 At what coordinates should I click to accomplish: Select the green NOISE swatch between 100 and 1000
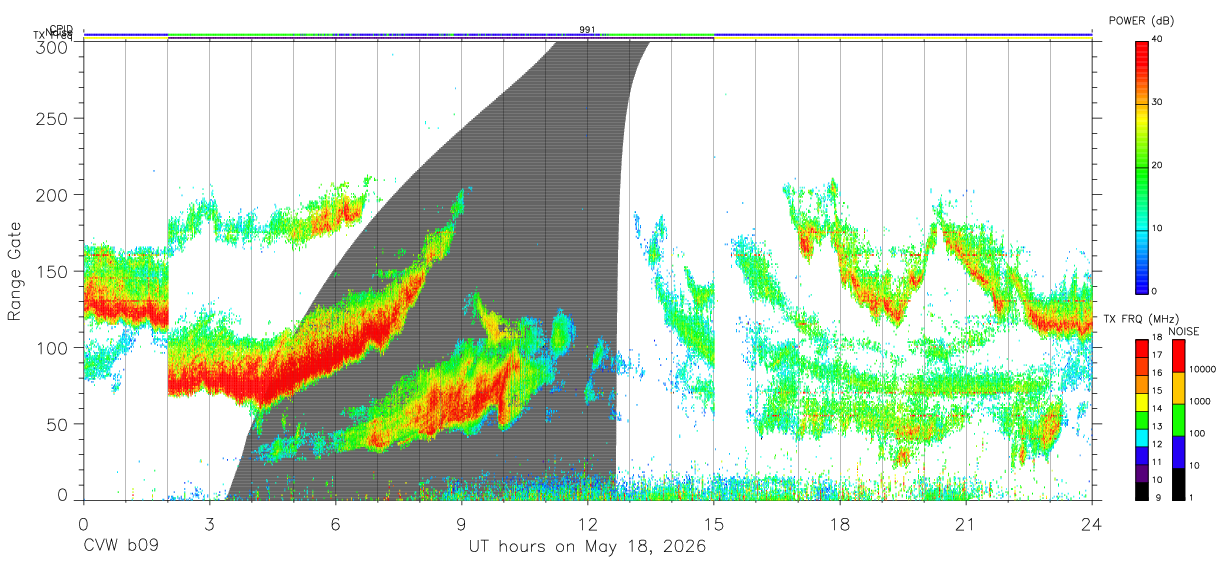1179,419
